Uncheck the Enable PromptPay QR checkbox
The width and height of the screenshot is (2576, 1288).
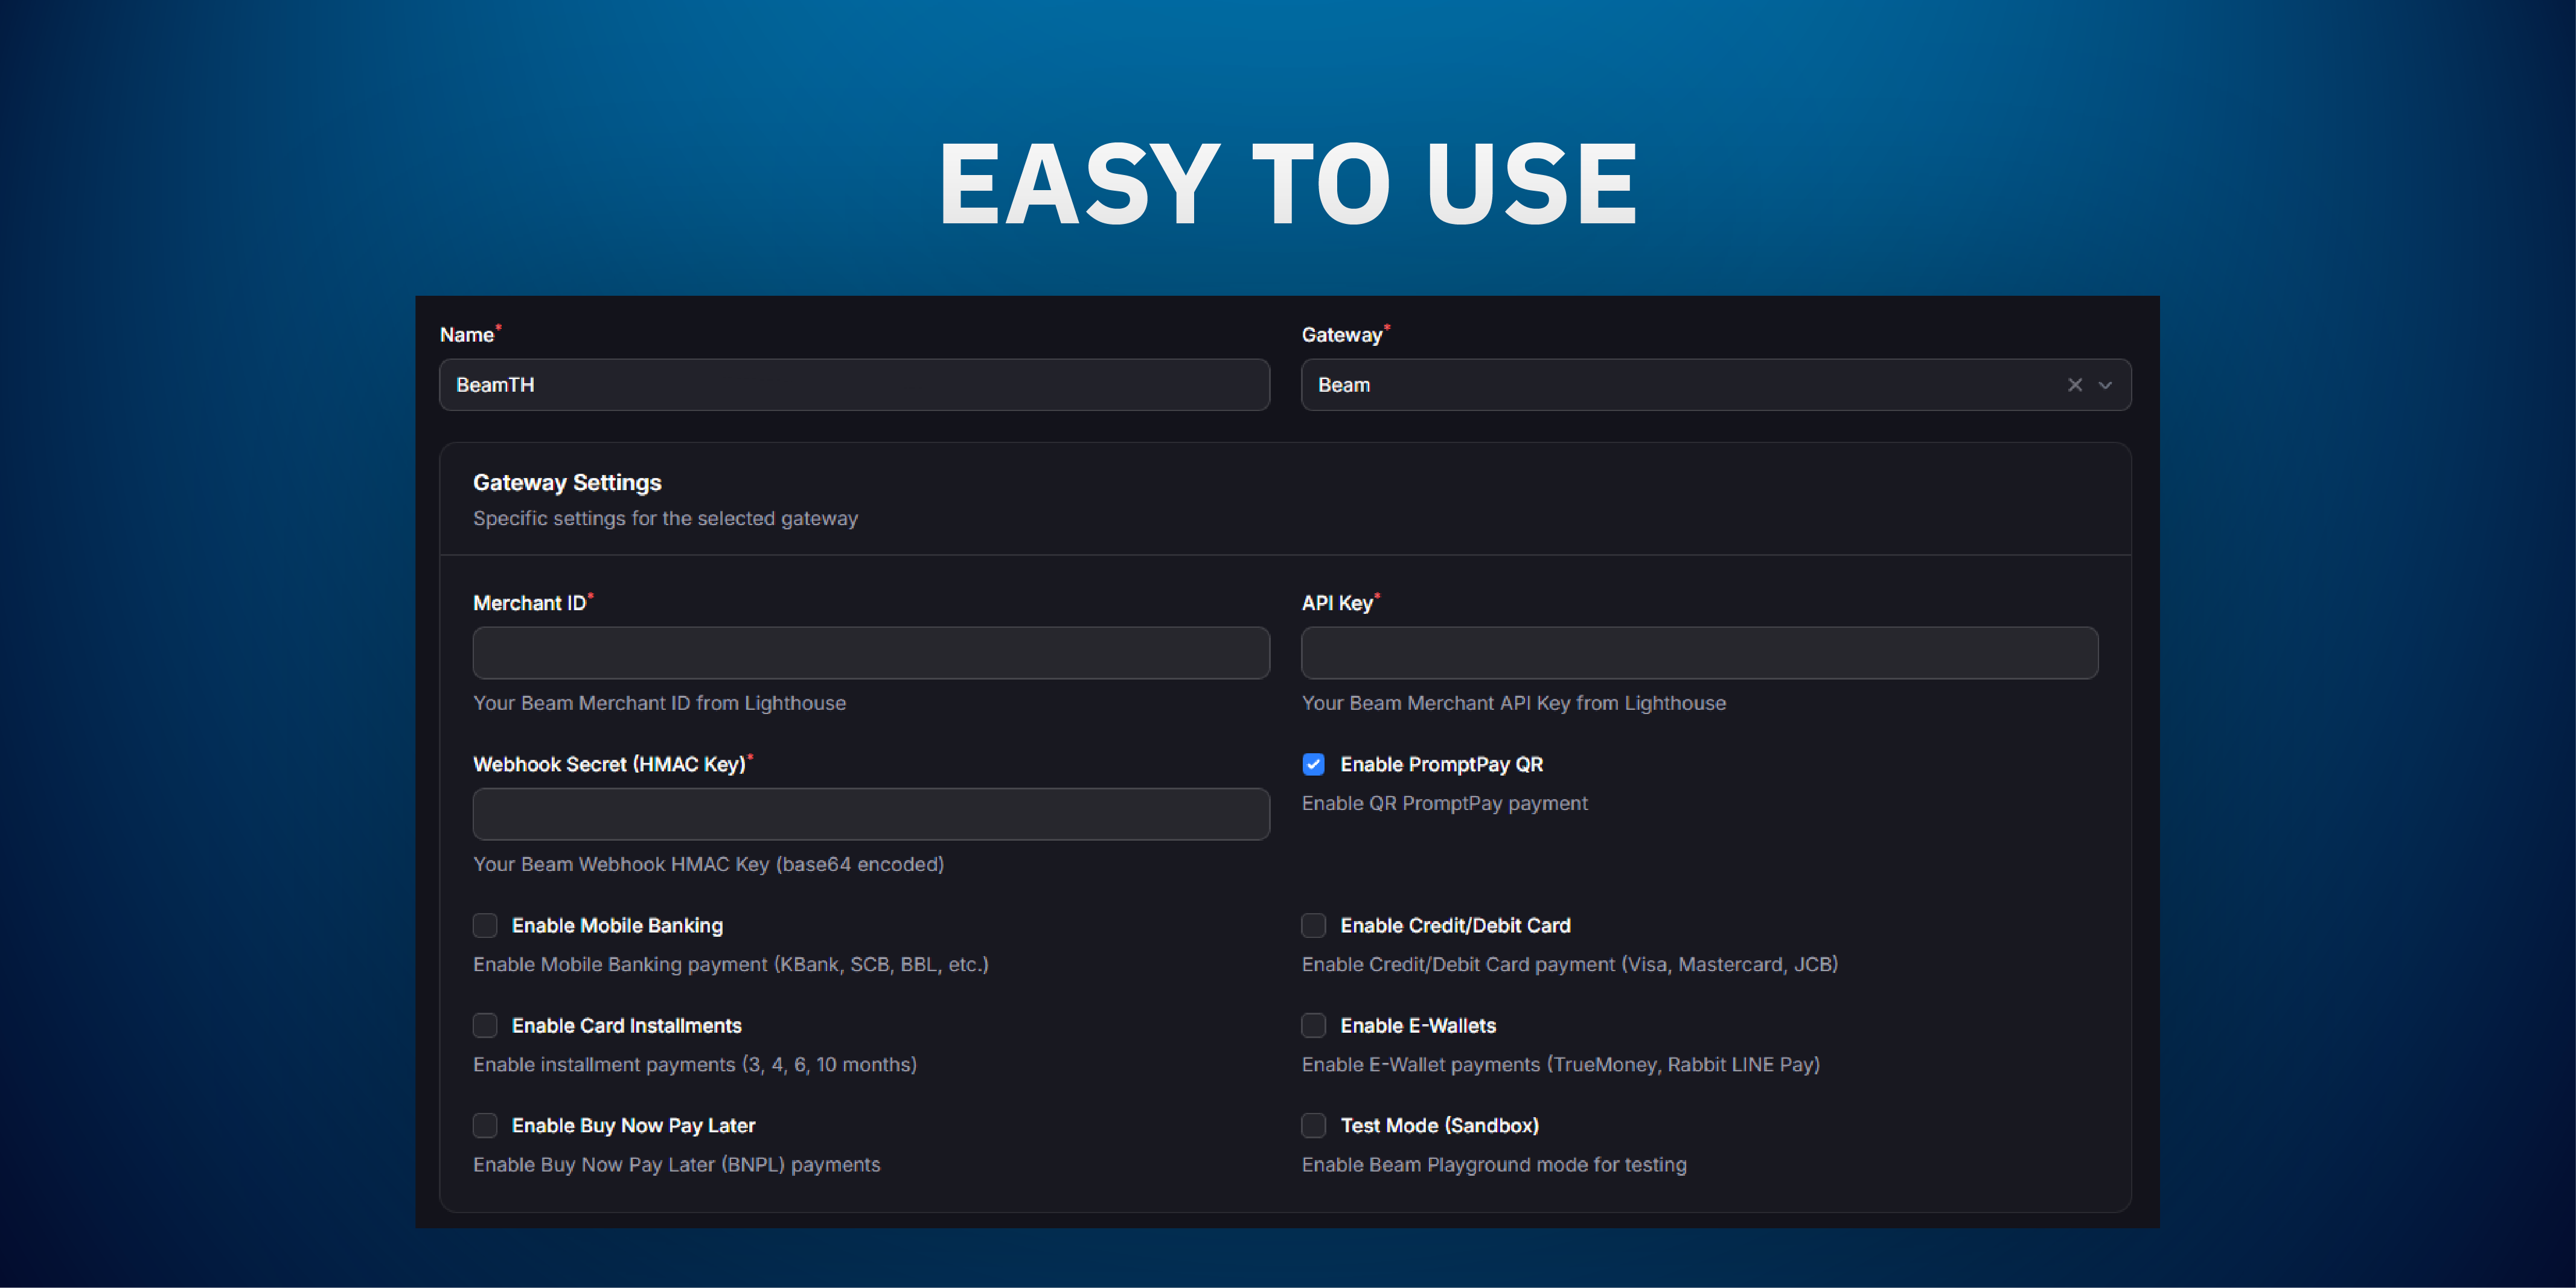tap(1313, 764)
